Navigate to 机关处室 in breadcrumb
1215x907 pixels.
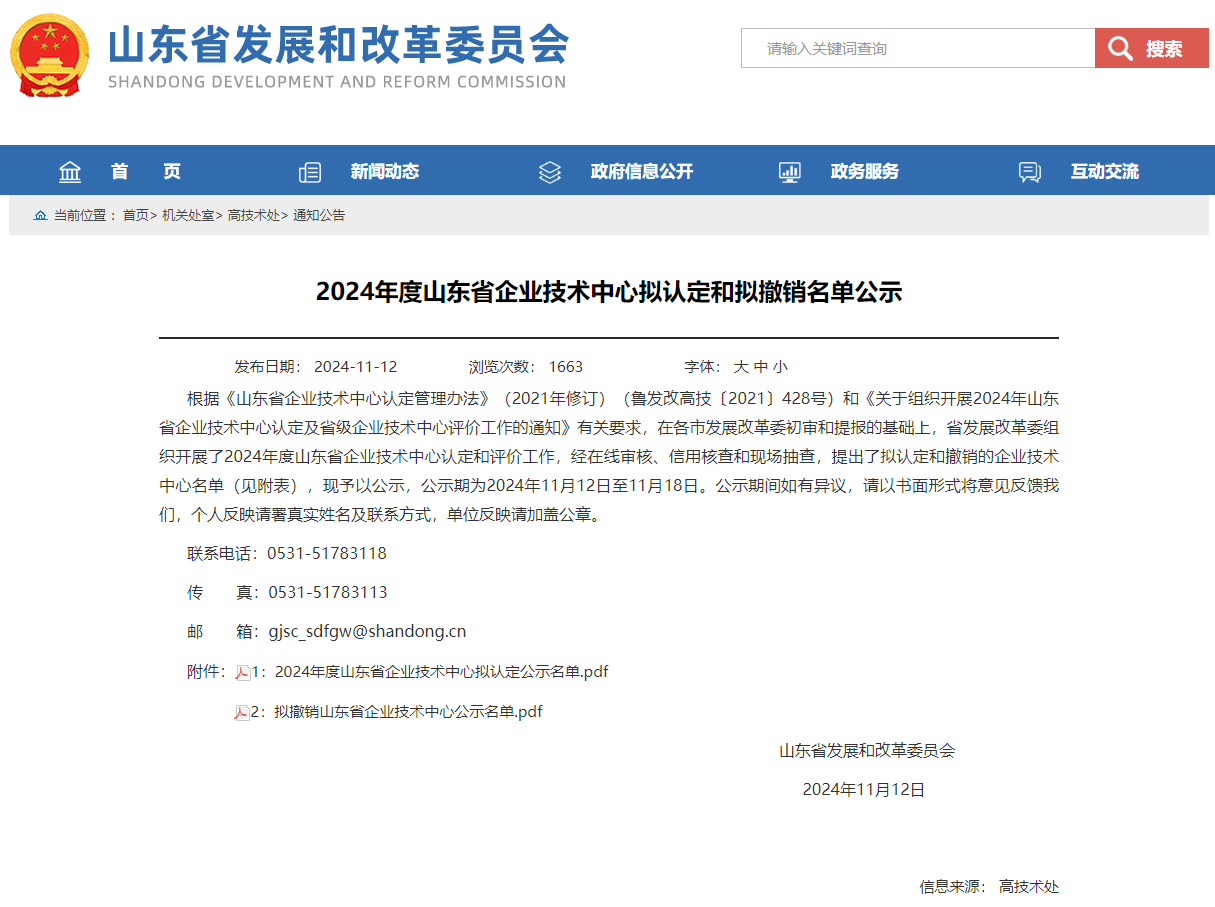(x=188, y=215)
